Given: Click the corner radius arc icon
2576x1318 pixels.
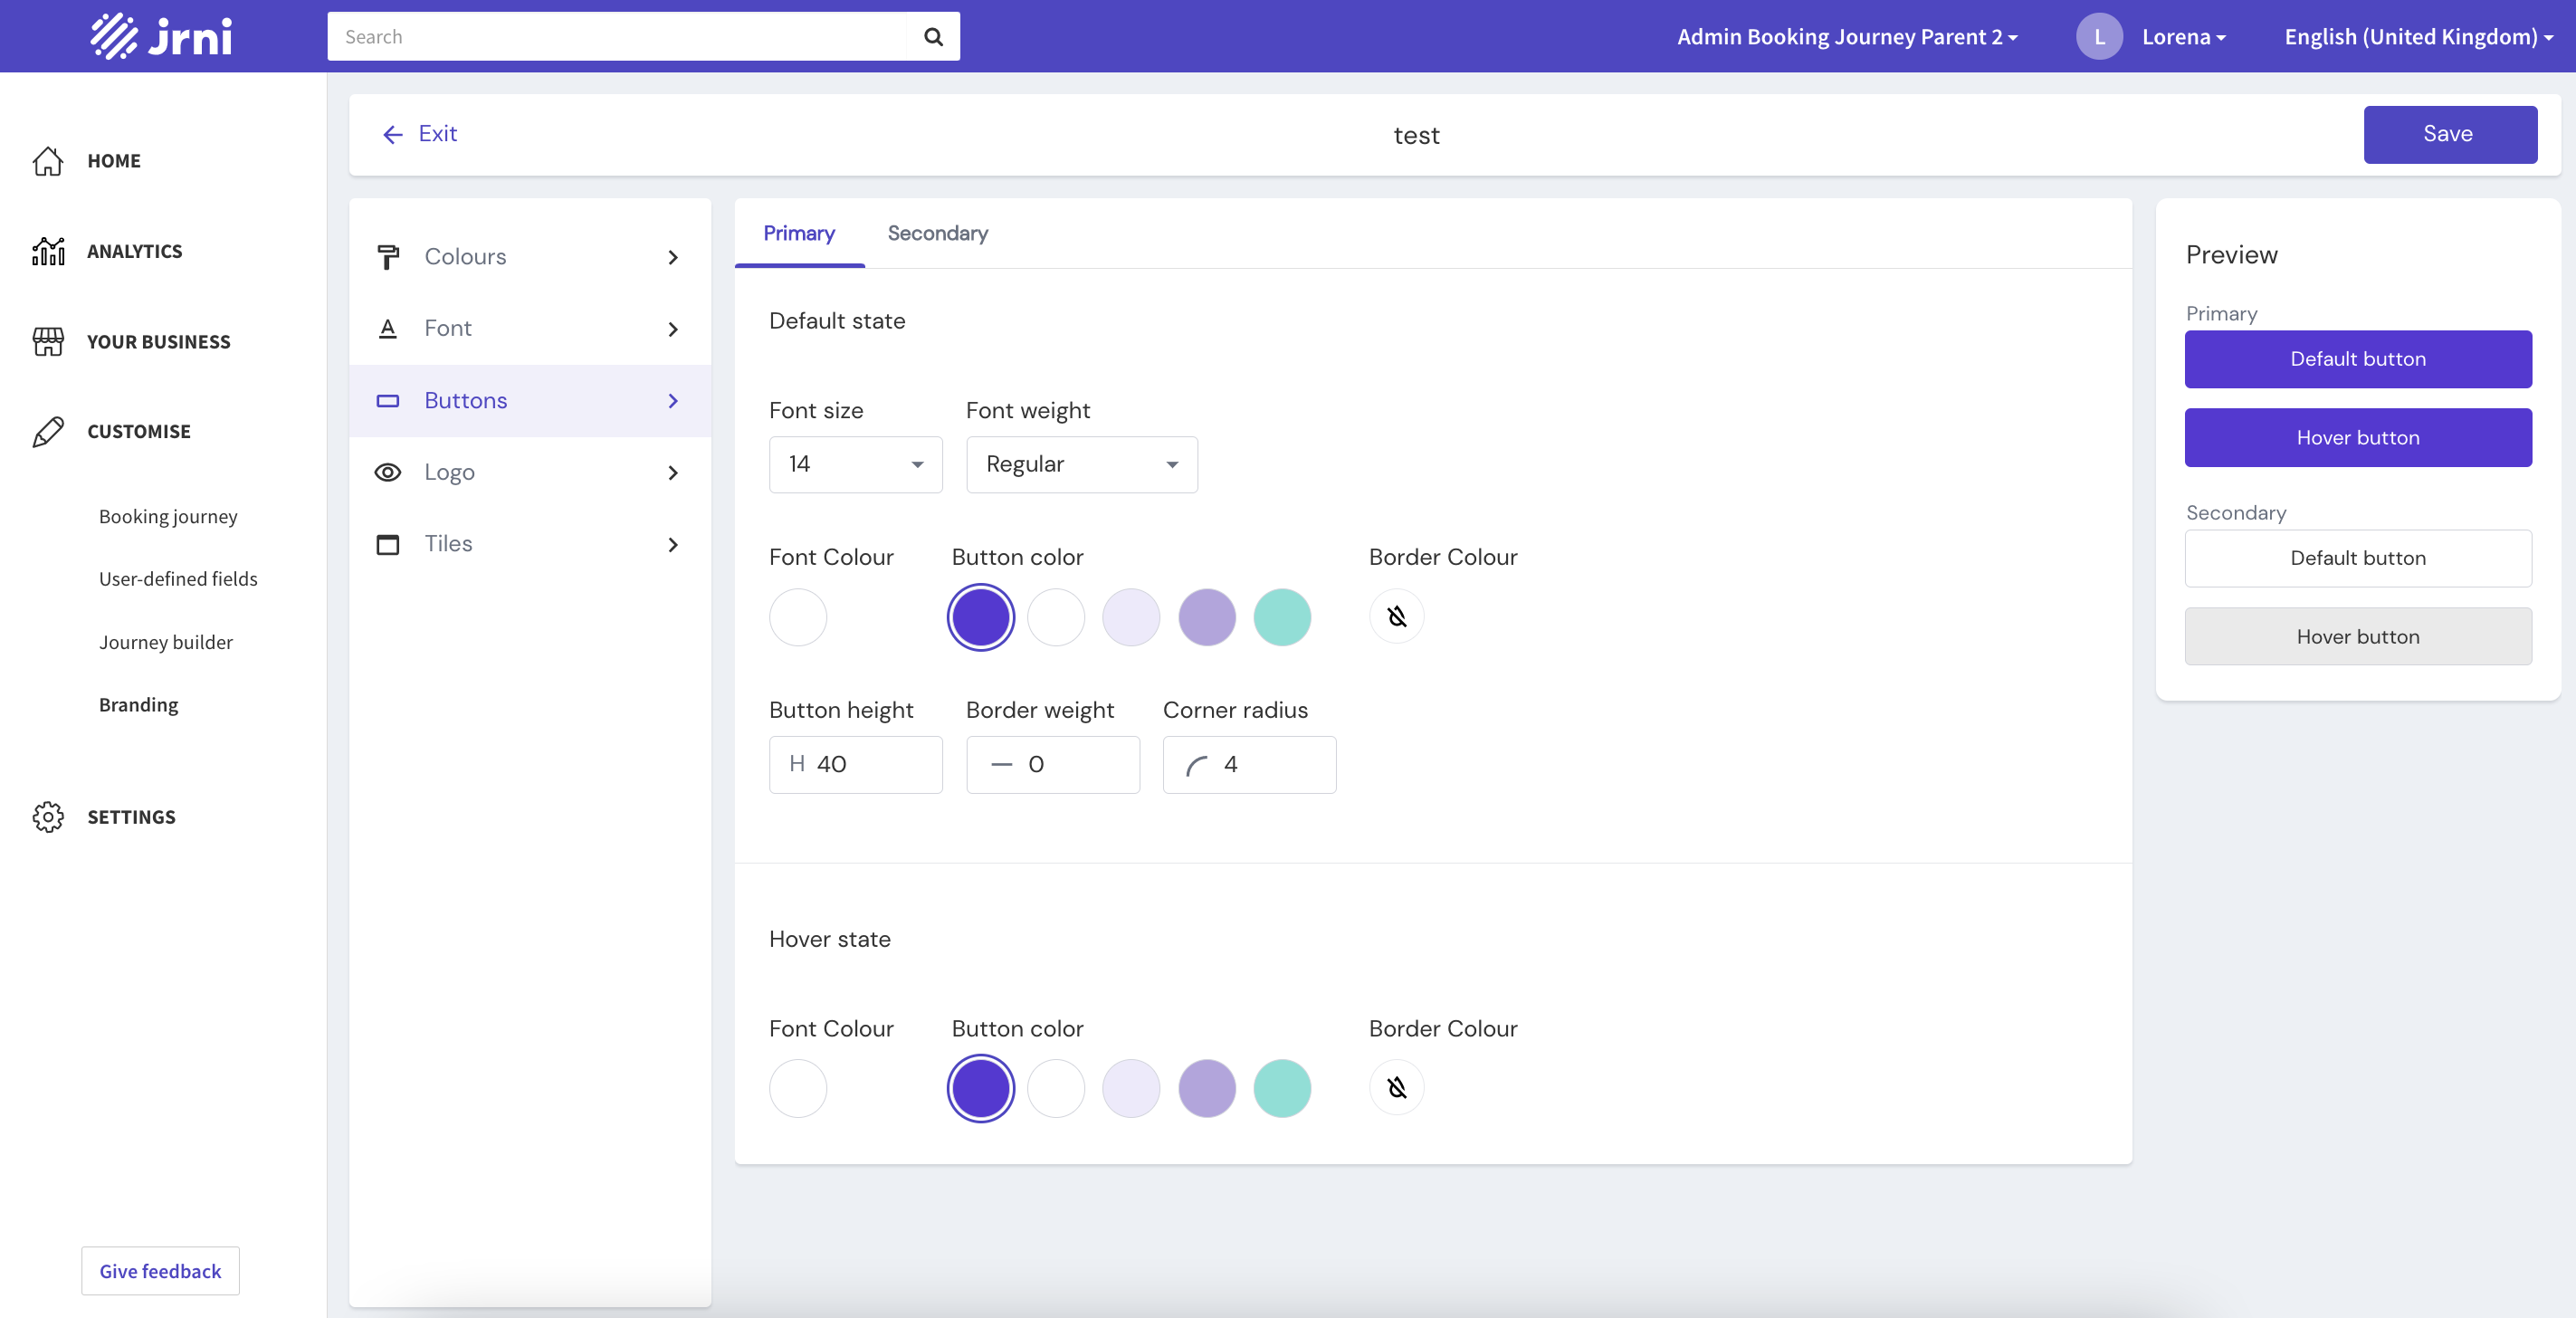Looking at the screenshot, I should pos(1197,765).
